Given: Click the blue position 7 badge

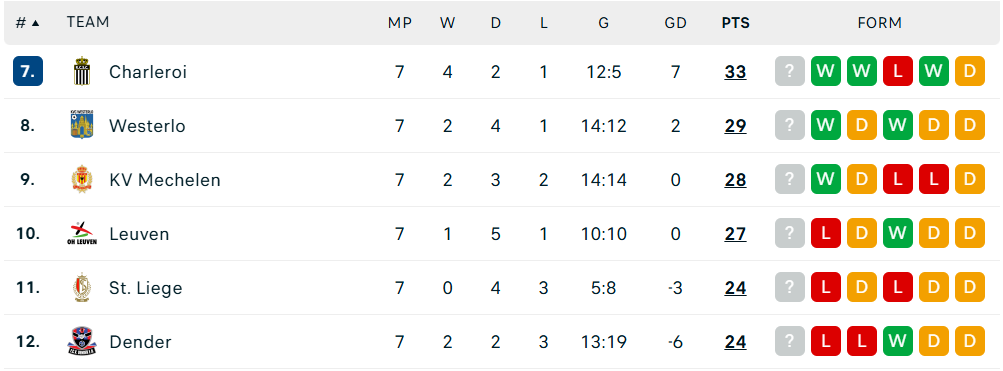Looking at the screenshot, I should point(28,72).
